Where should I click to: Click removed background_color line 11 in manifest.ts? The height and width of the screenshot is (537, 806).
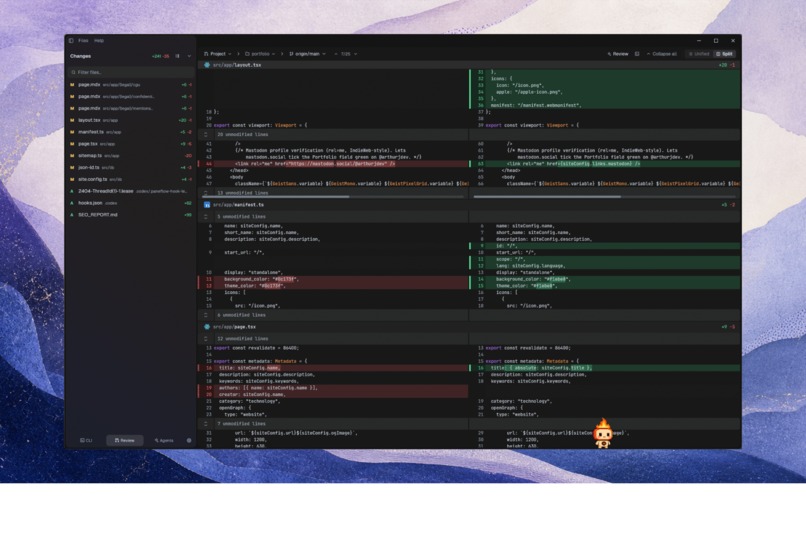[x=333, y=280]
